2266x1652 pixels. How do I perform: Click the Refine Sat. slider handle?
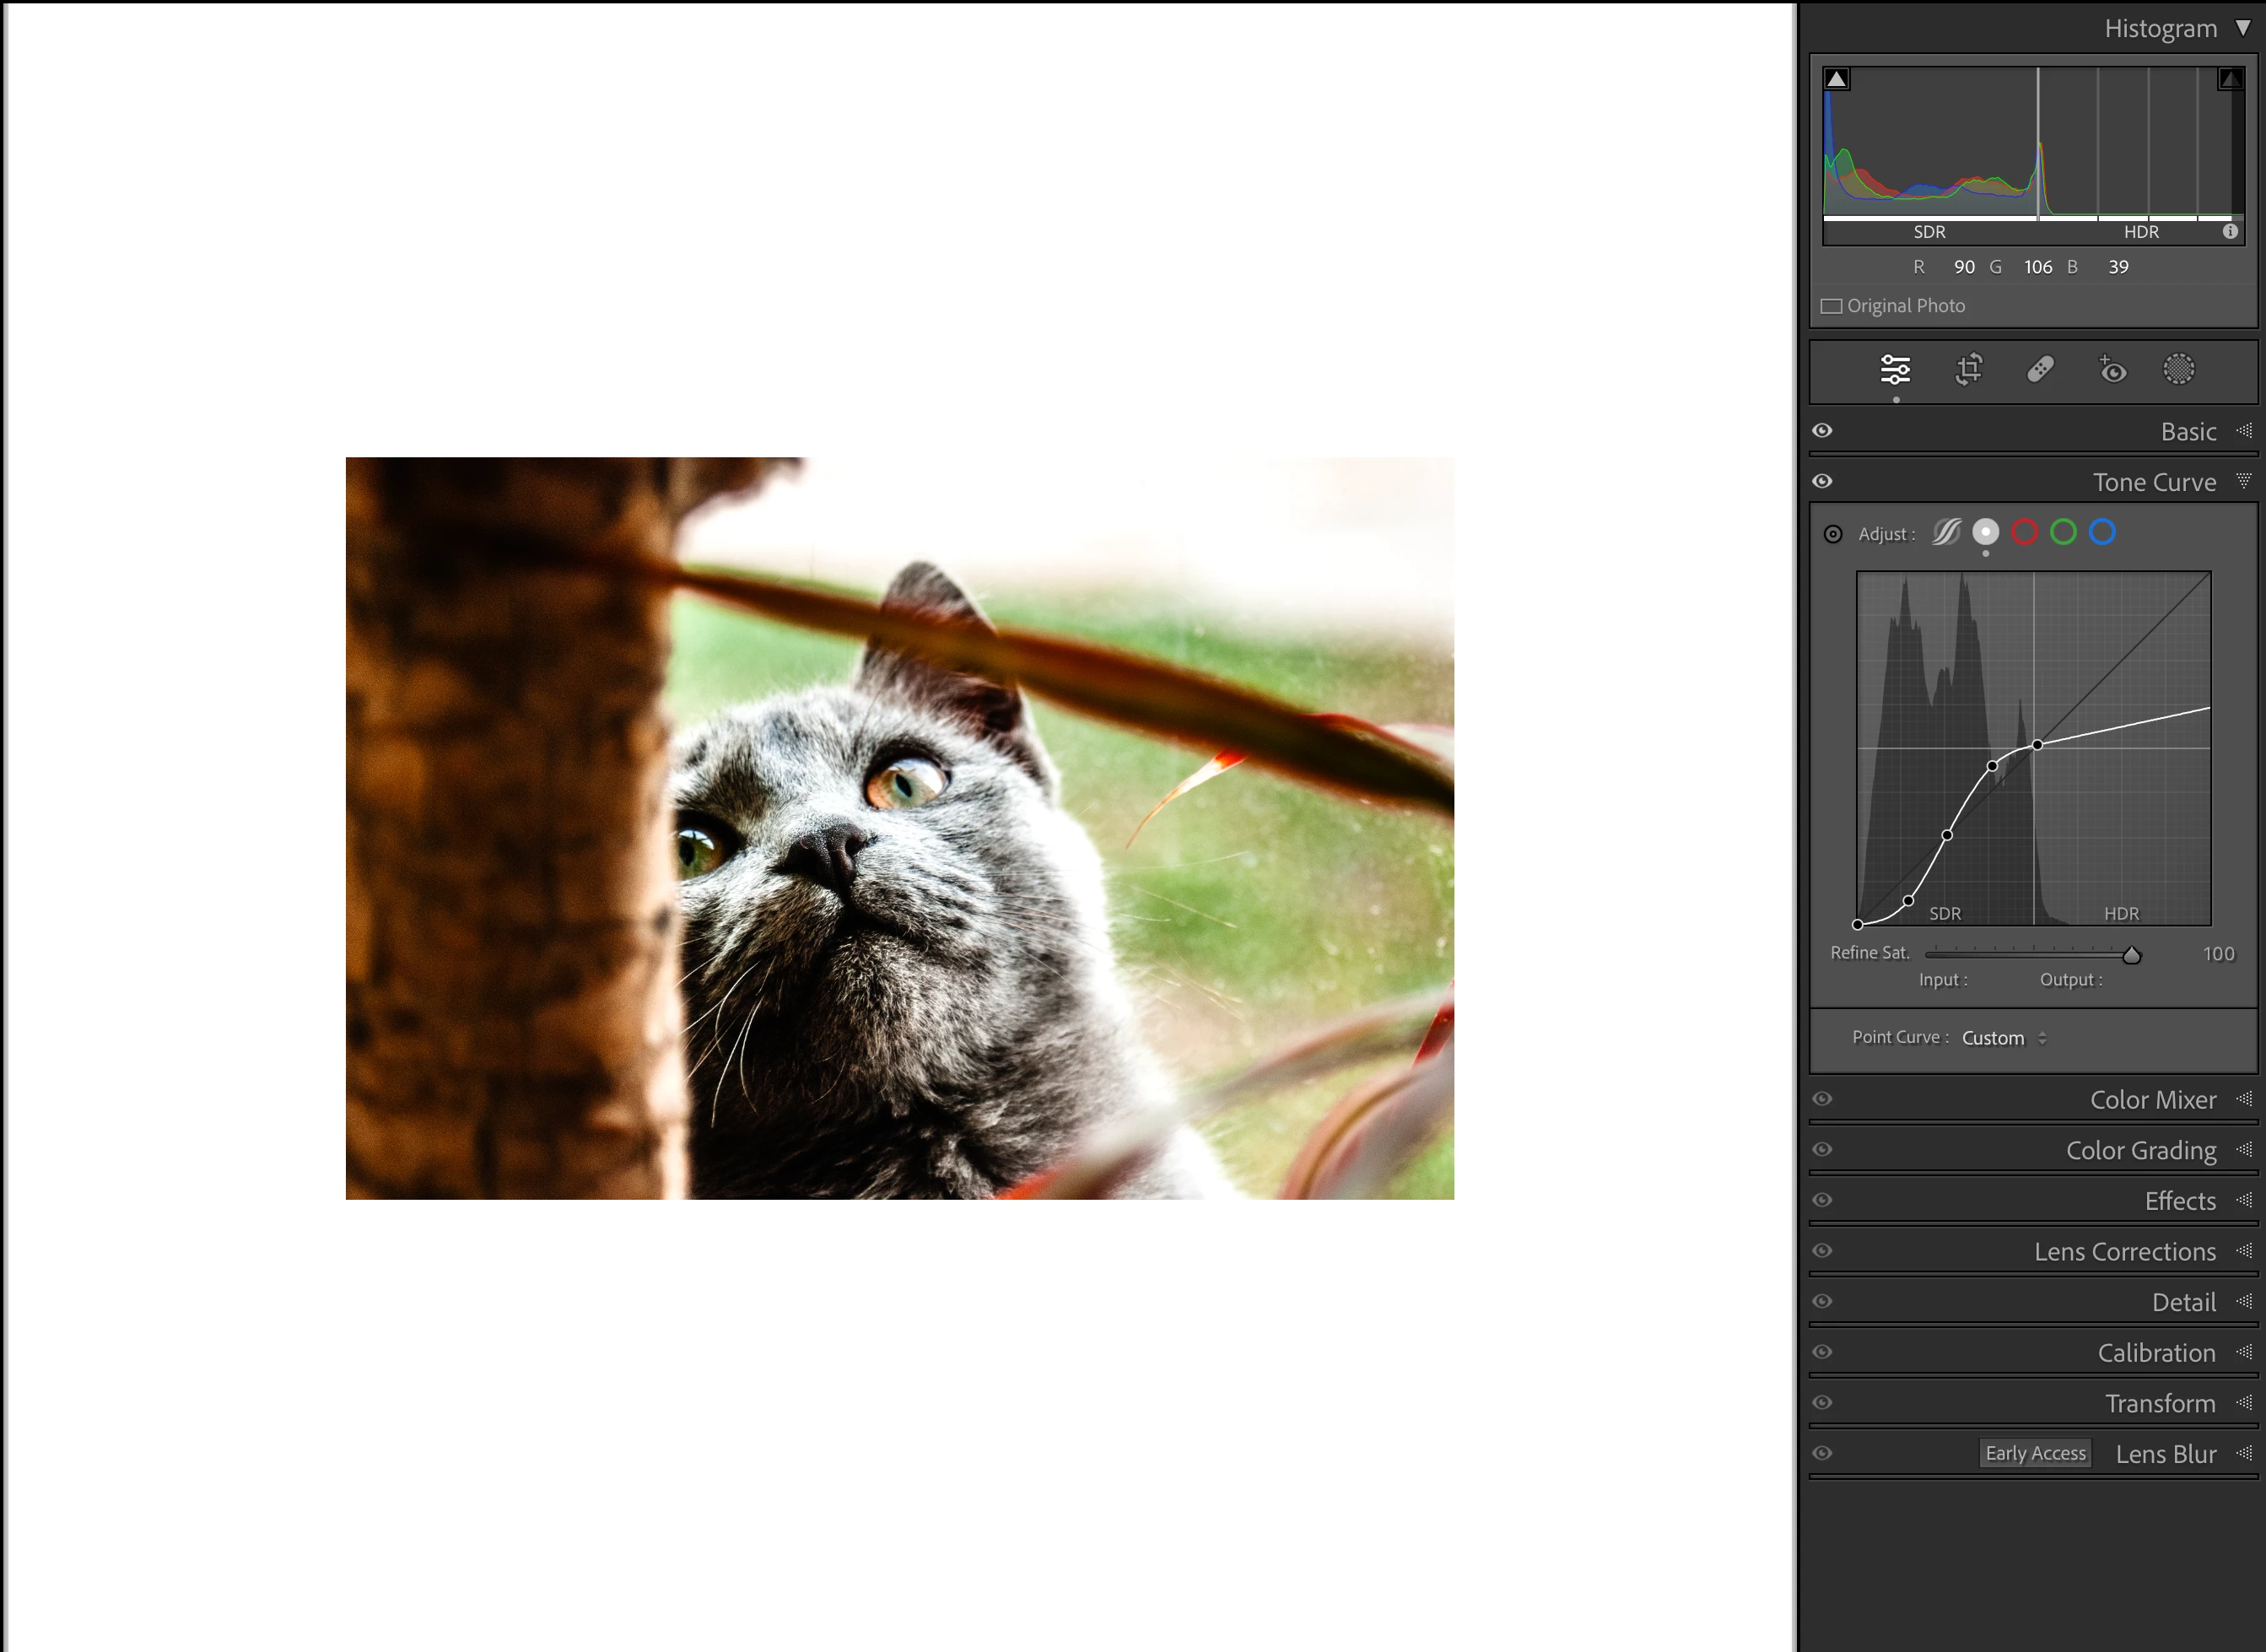coord(2131,955)
